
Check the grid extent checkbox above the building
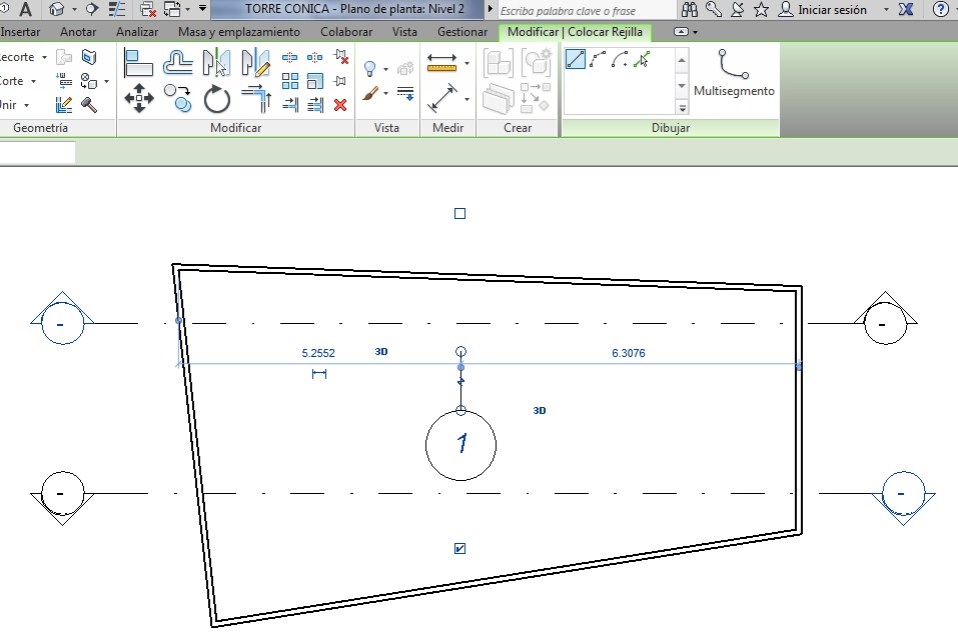coord(461,212)
